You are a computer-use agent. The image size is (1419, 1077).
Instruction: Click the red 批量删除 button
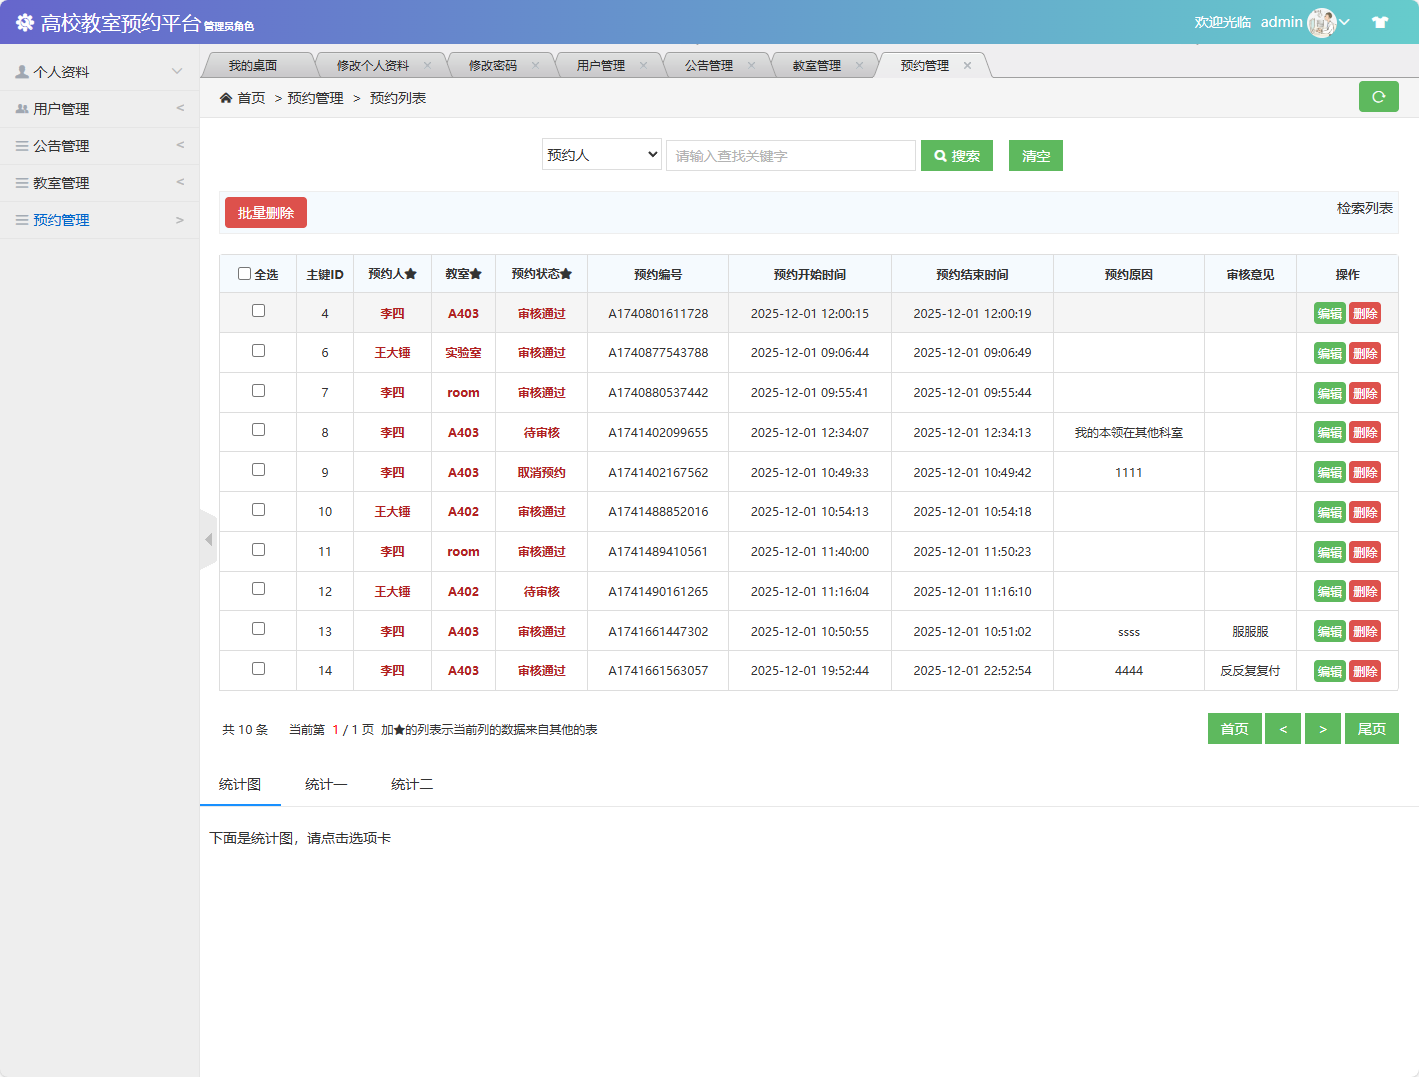266,213
